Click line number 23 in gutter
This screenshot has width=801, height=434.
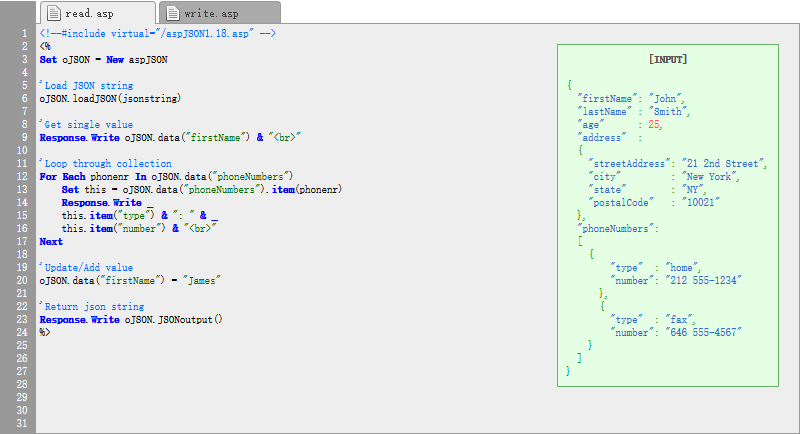[x=22, y=320]
